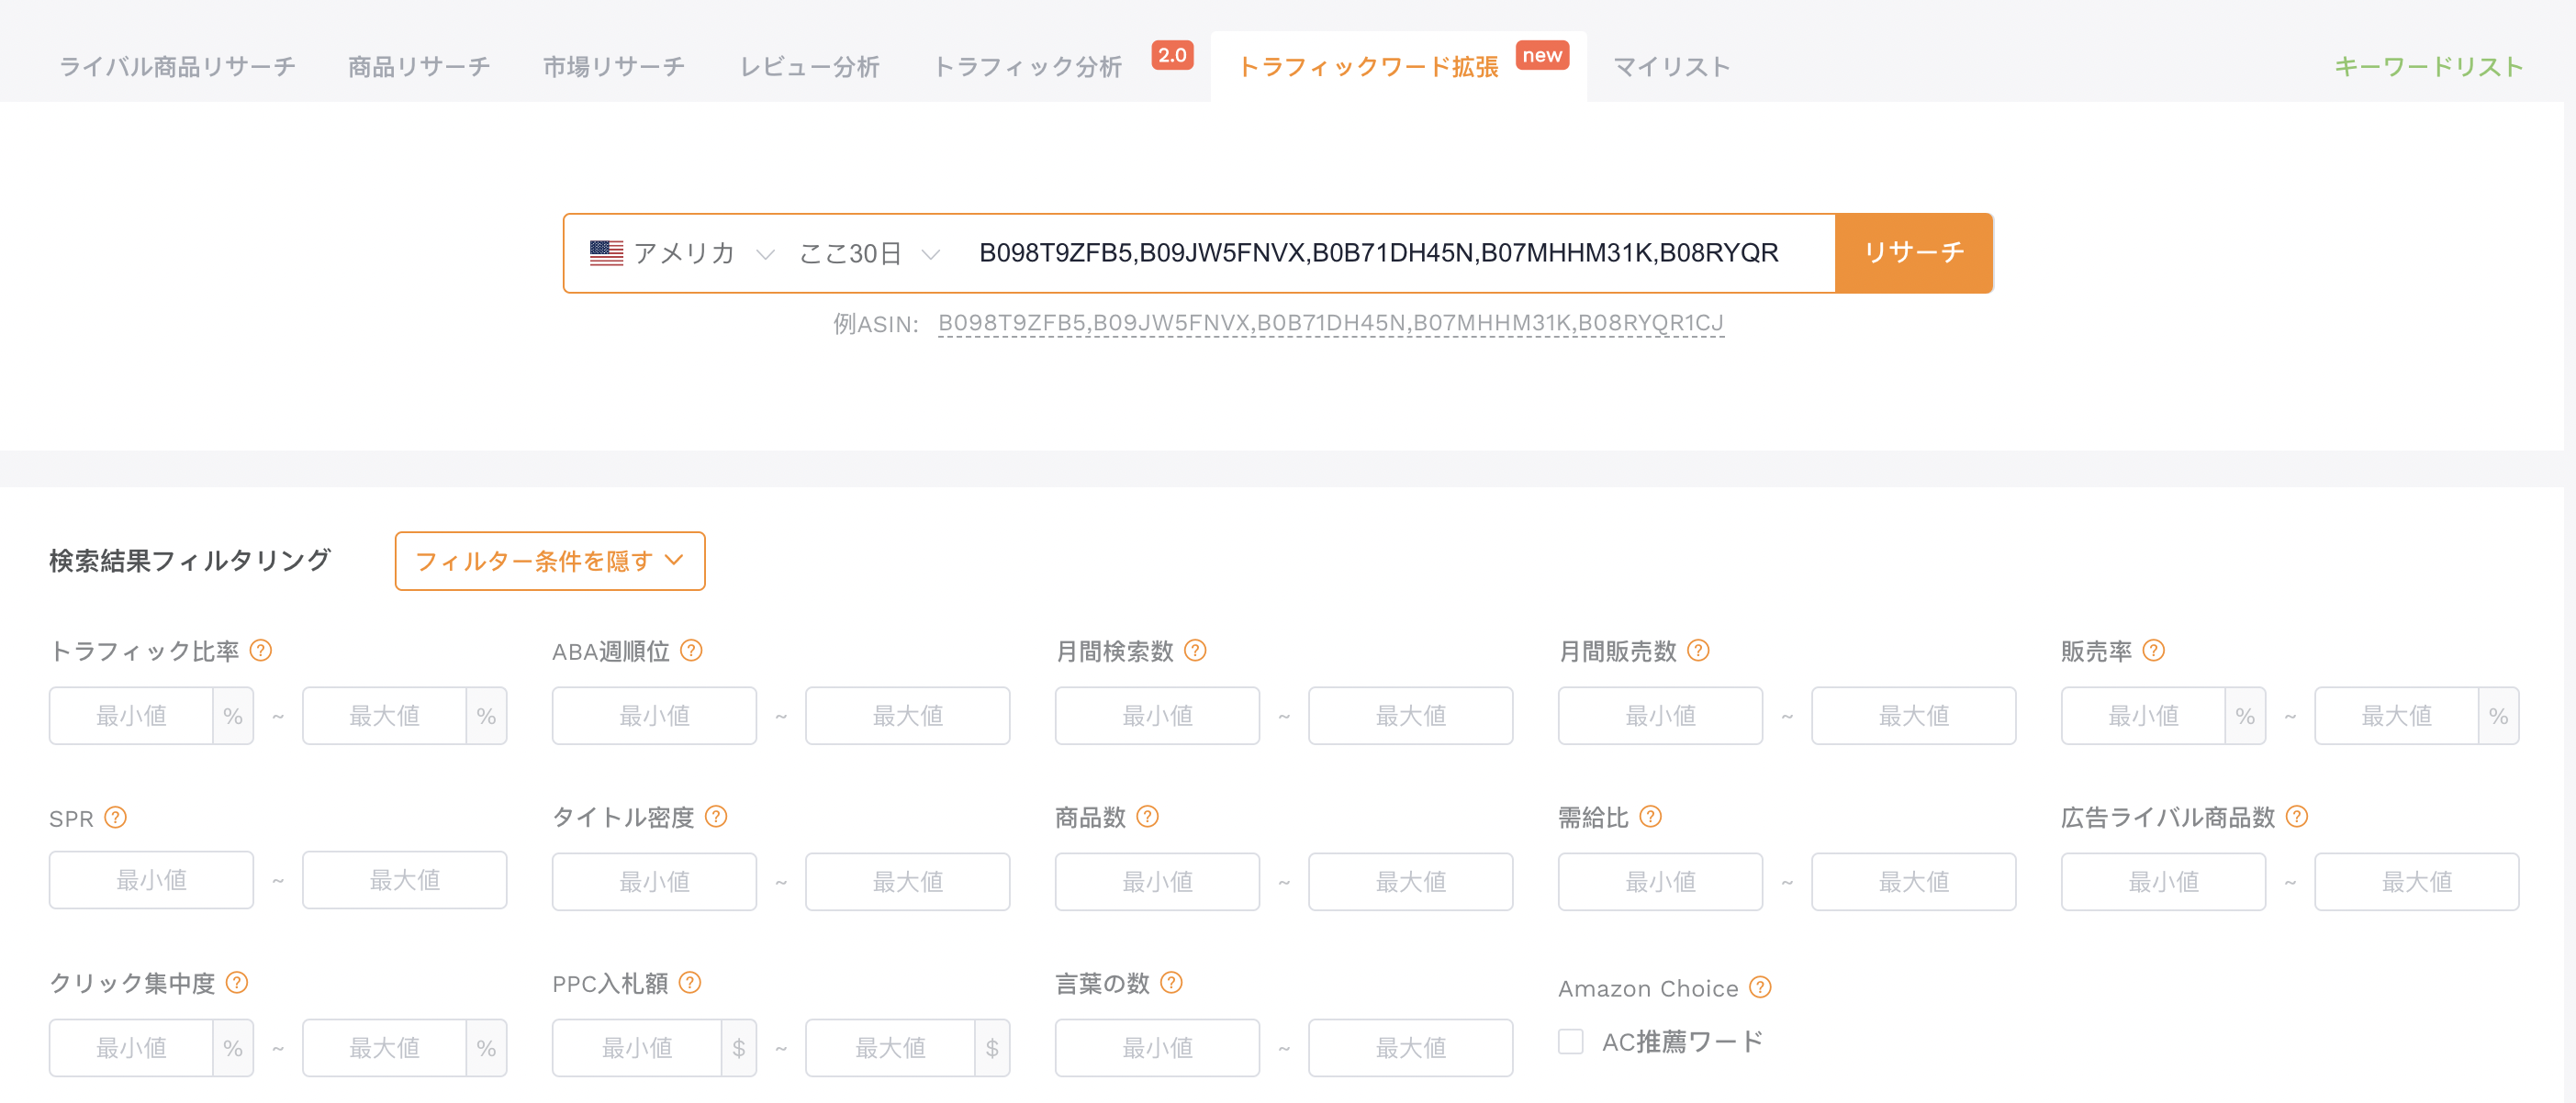
Task: Open help icon for 需給比
Action: [1651, 816]
